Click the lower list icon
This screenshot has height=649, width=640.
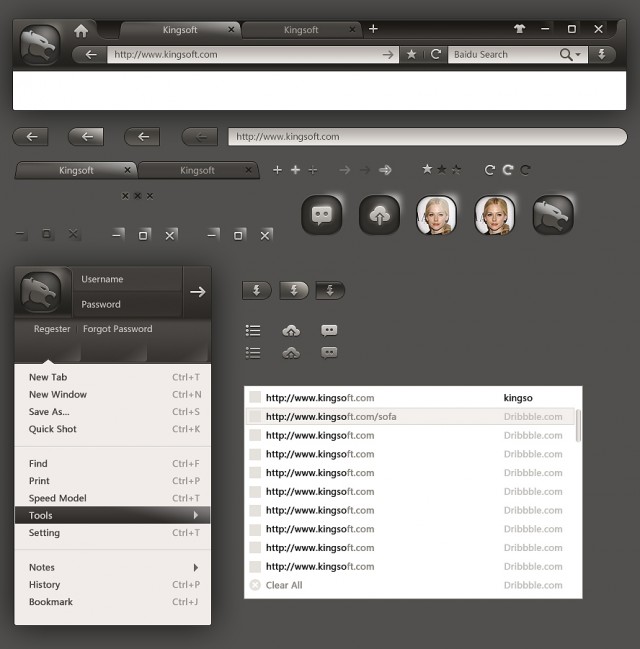[253, 353]
